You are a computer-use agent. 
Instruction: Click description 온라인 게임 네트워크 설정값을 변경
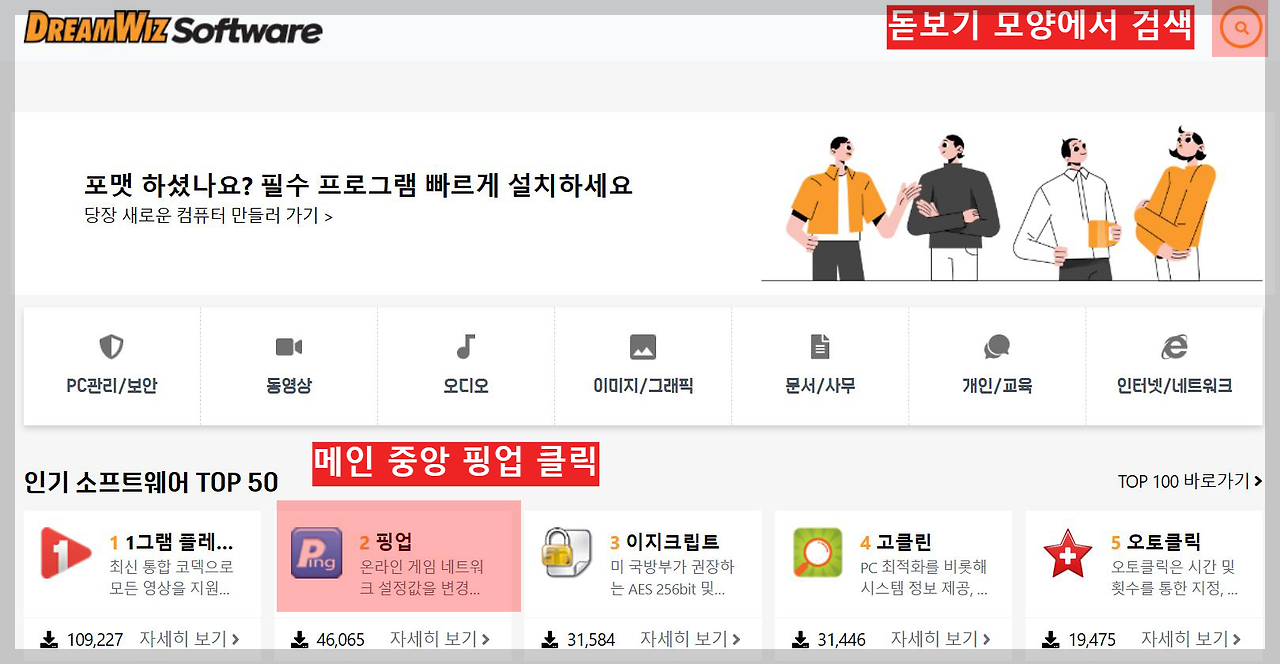click(422, 578)
